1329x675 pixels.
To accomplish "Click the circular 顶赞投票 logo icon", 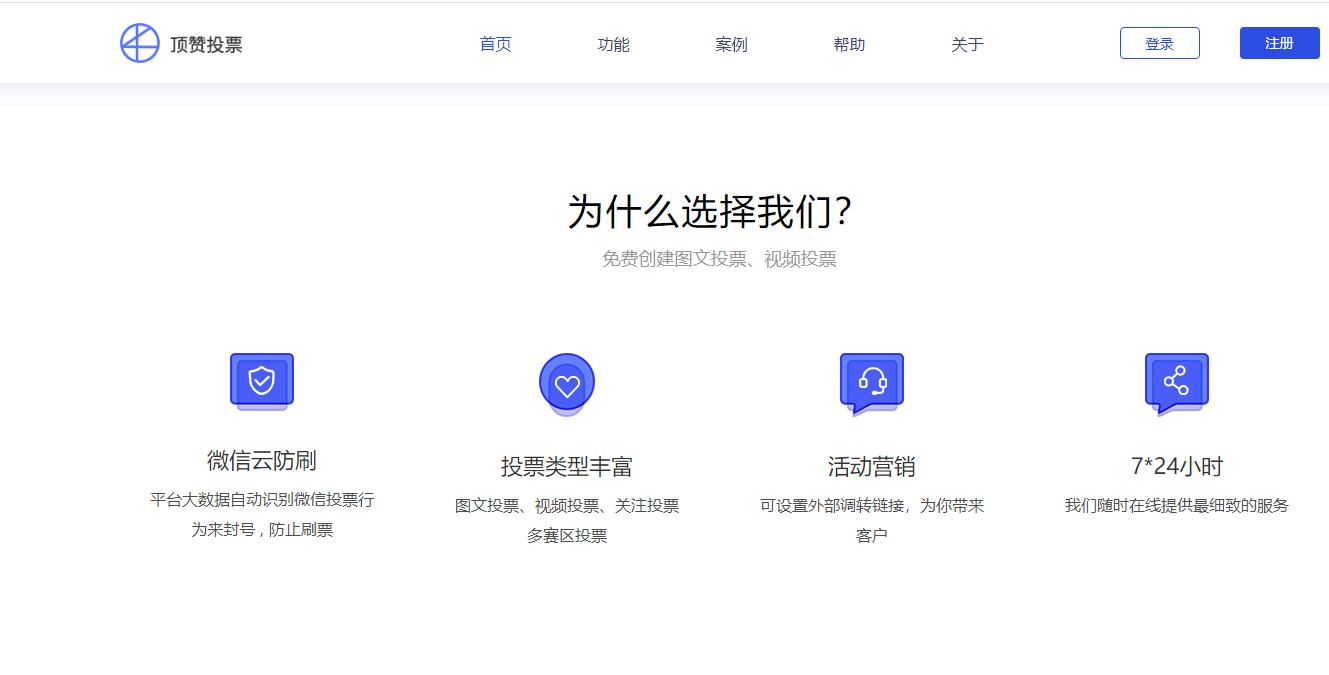I will [x=140, y=42].
